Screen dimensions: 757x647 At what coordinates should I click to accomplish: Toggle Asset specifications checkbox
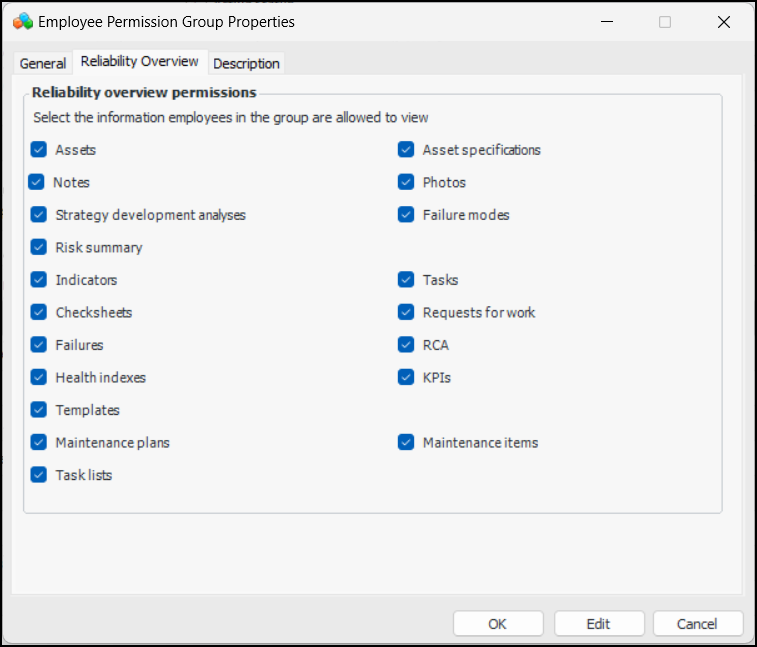(406, 150)
